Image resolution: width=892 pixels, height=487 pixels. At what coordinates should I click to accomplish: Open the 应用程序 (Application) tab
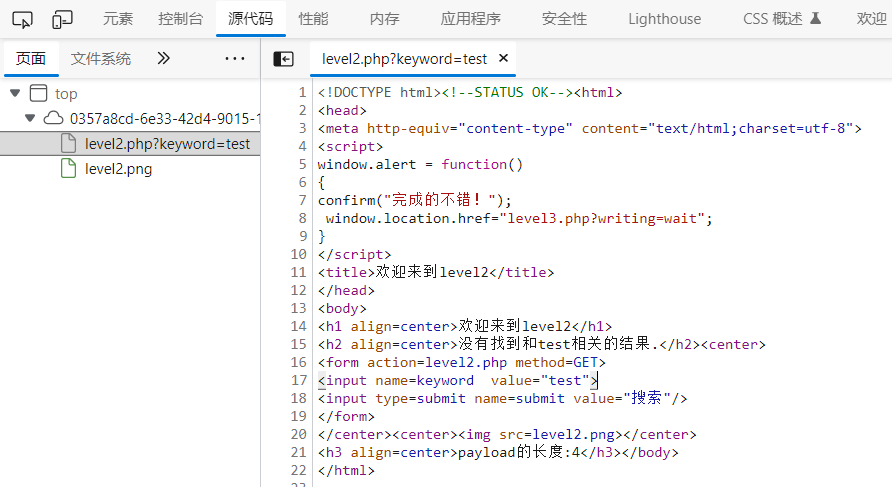coord(470,19)
